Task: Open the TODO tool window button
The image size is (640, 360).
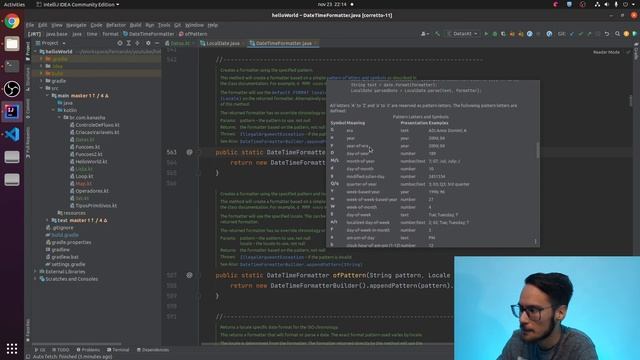Action: (60, 350)
